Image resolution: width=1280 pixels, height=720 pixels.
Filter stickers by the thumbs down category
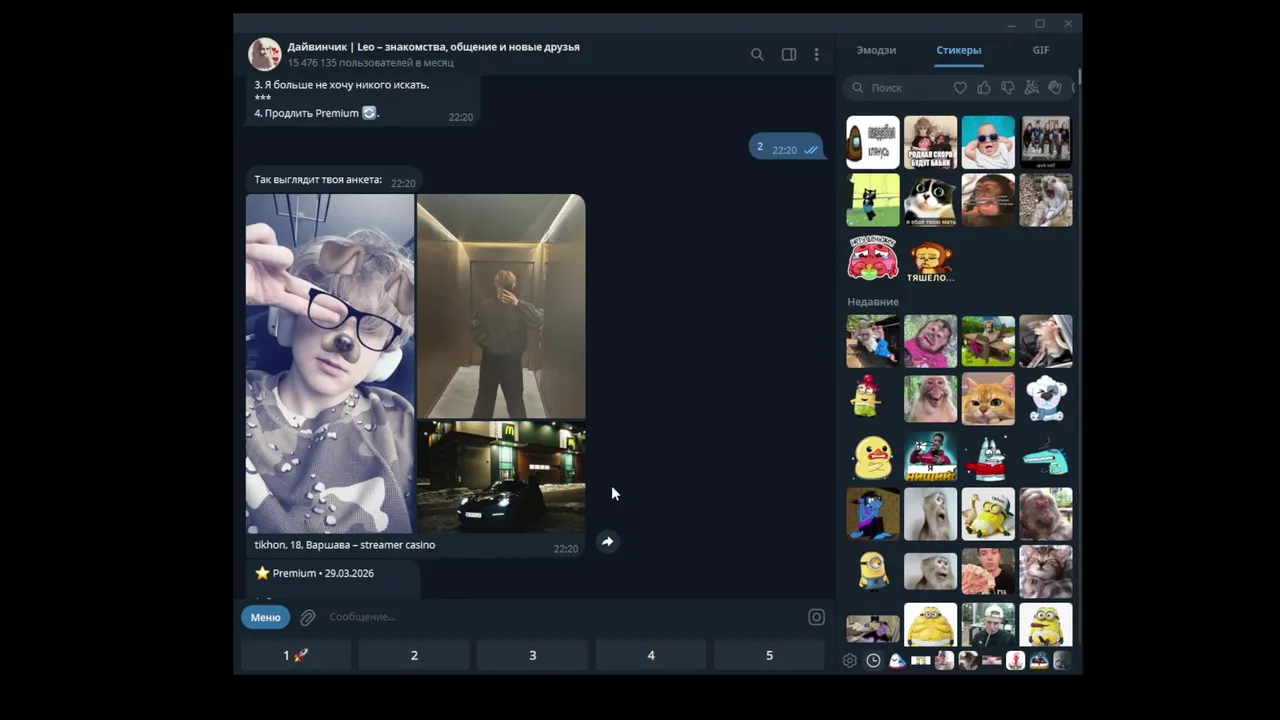(1008, 88)
